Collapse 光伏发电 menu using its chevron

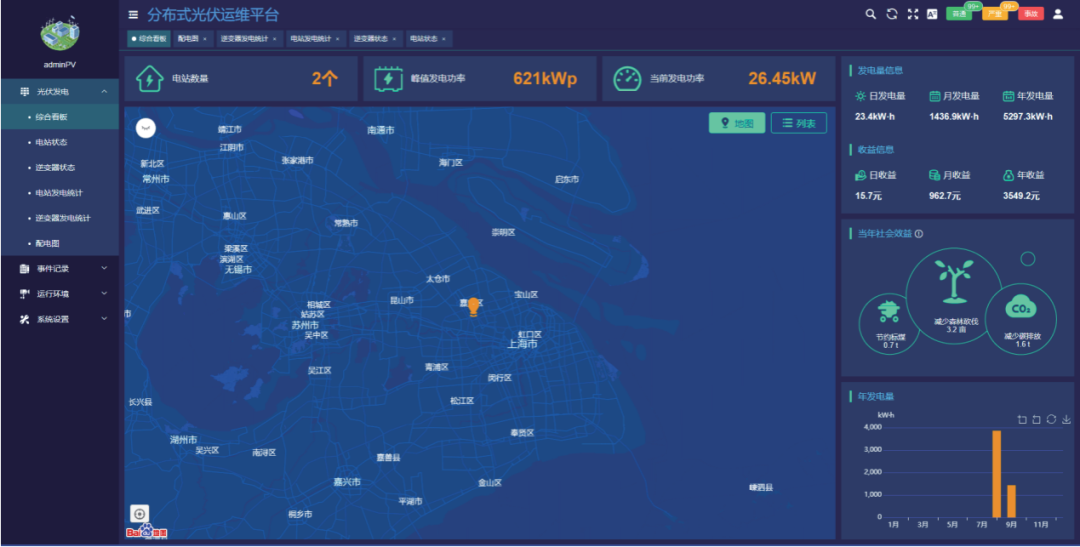[x=104, y=92]
